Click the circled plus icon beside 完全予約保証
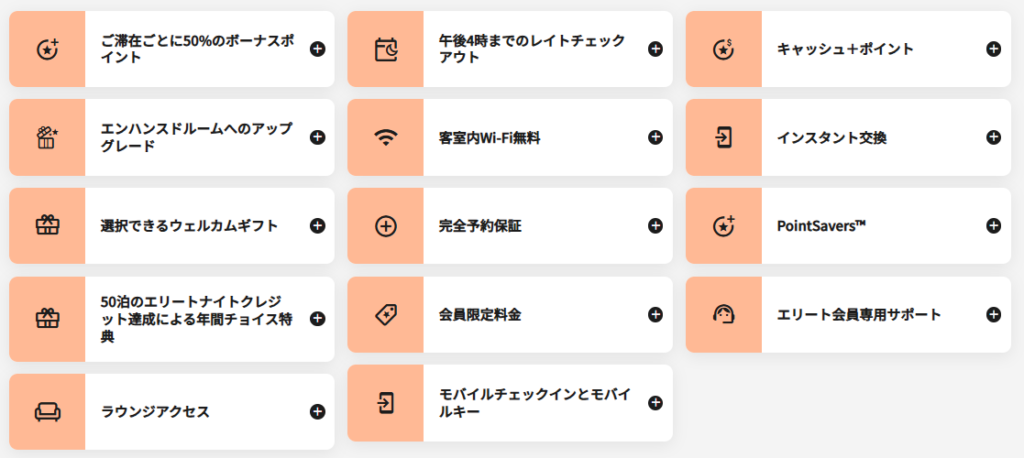This screenshot has width=1024, height=458. (x=385, y=226)
